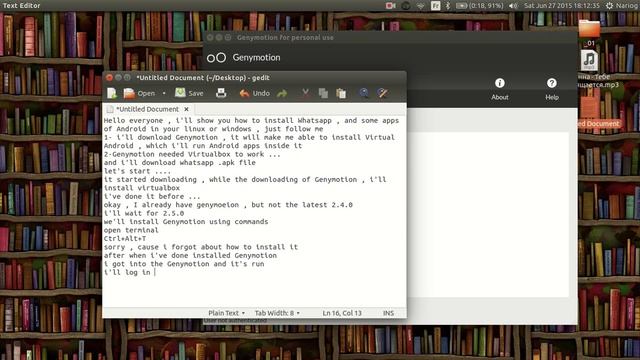Click the Print icon in gedit toolbar

click(221, 93)
